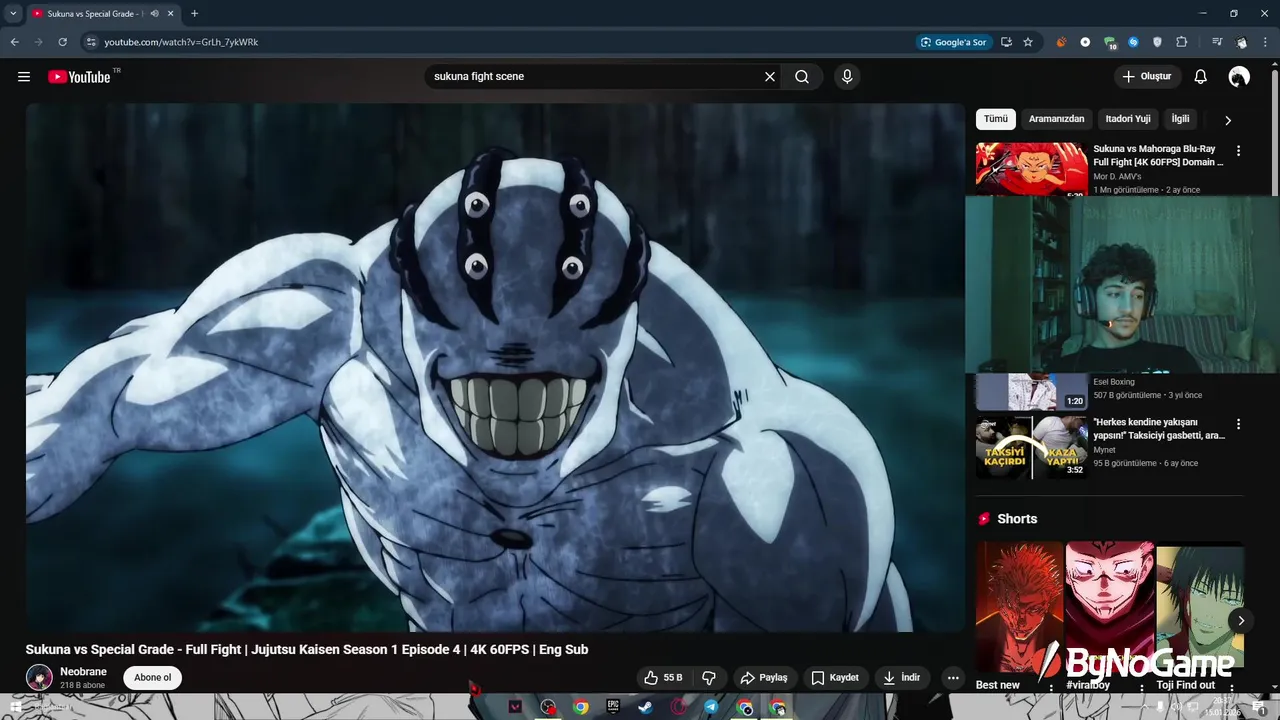This screenshot has height=720, width=1280.
Task: Show more filter chips with arrow
Action: point(1228,120)
